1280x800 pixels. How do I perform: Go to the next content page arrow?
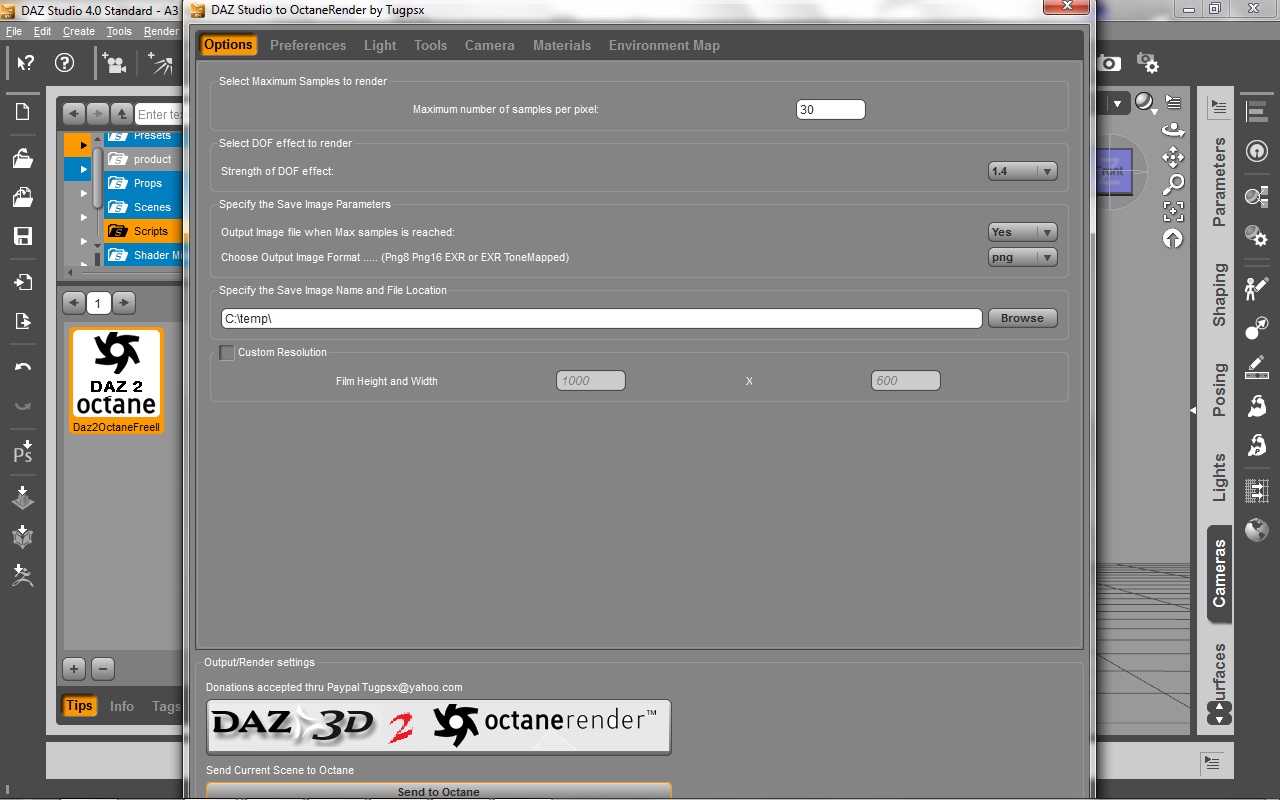pos(124,302)
